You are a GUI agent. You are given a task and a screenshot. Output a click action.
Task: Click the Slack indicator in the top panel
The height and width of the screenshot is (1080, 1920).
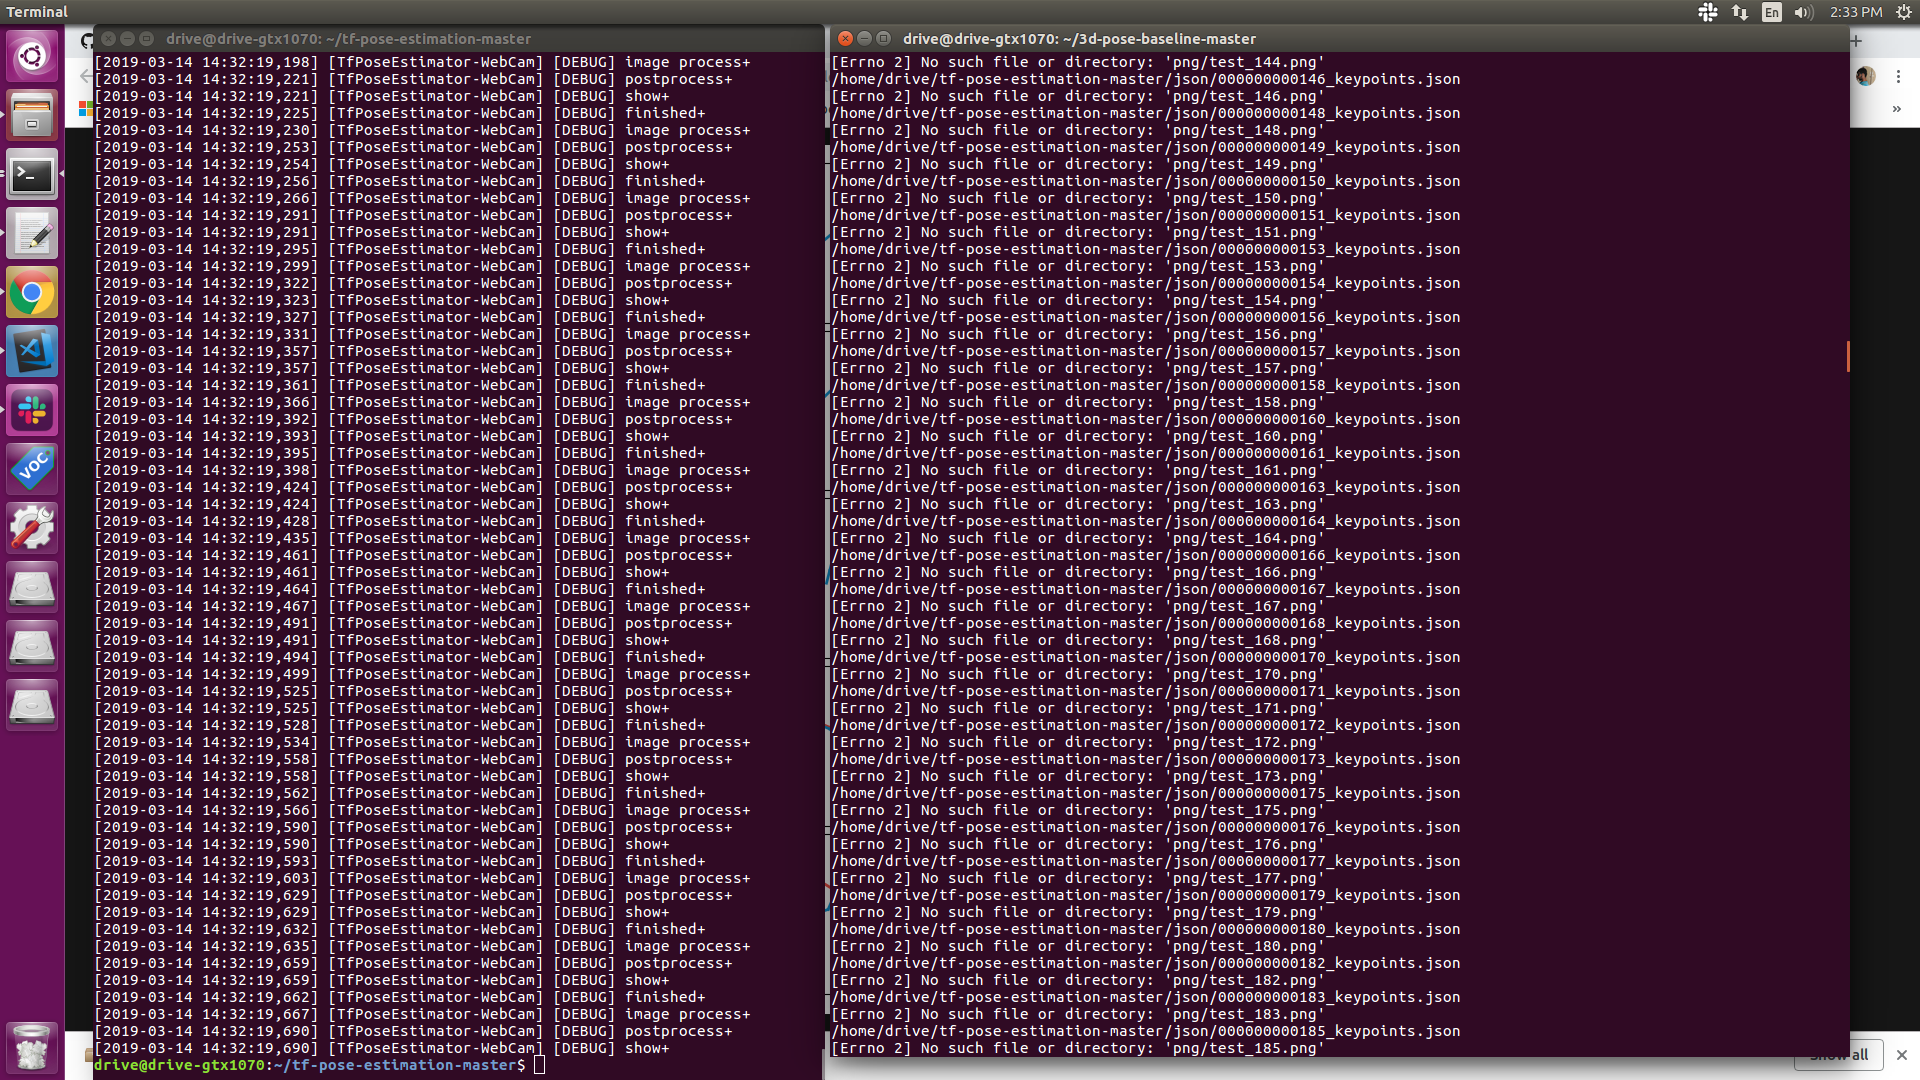[x=1708, y=12]
